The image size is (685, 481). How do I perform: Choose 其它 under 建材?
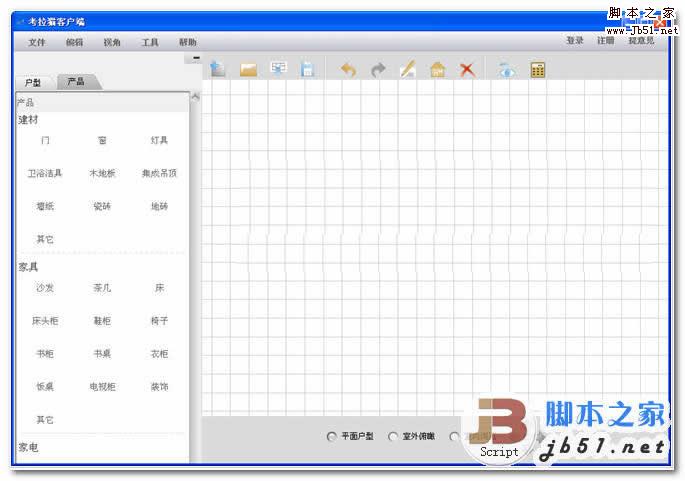point(45,239)
